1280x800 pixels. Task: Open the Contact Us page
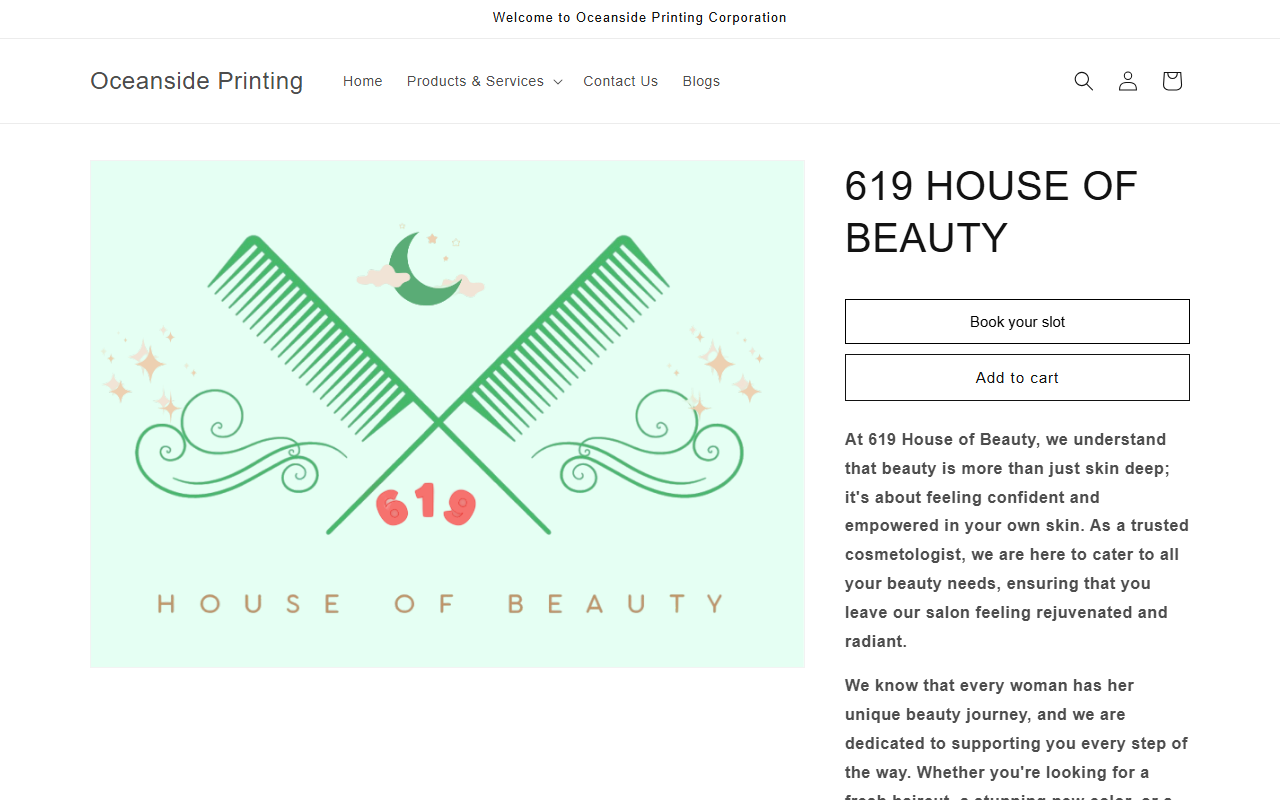(x=620, y=81)
